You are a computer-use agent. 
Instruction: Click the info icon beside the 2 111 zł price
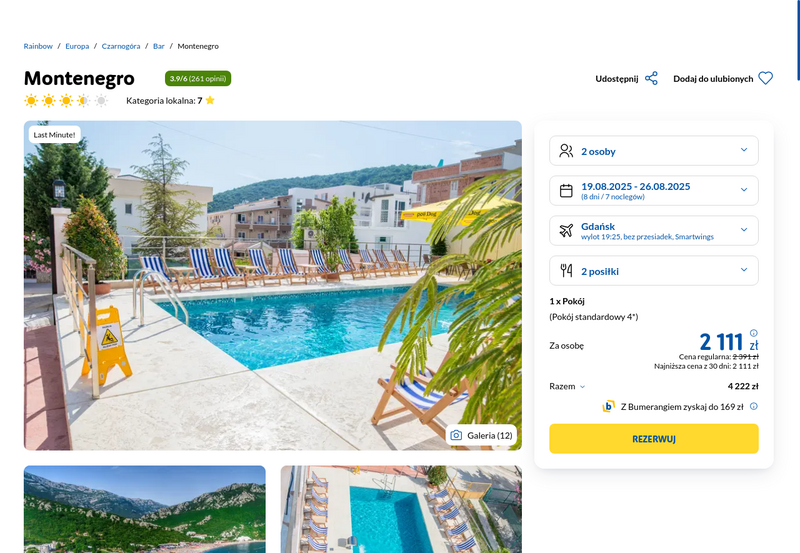coord(754,333)
